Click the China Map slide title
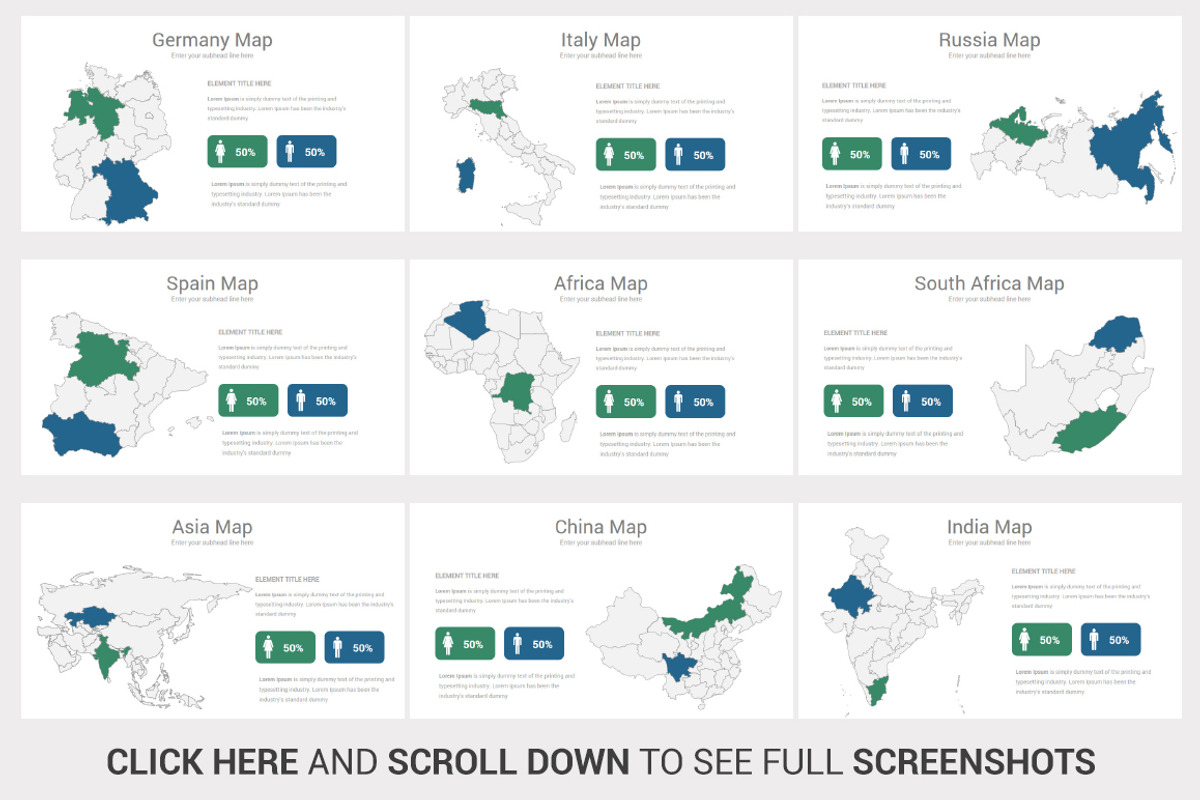This screenshot has height=800, width=1200. click(x=600, y=527)
